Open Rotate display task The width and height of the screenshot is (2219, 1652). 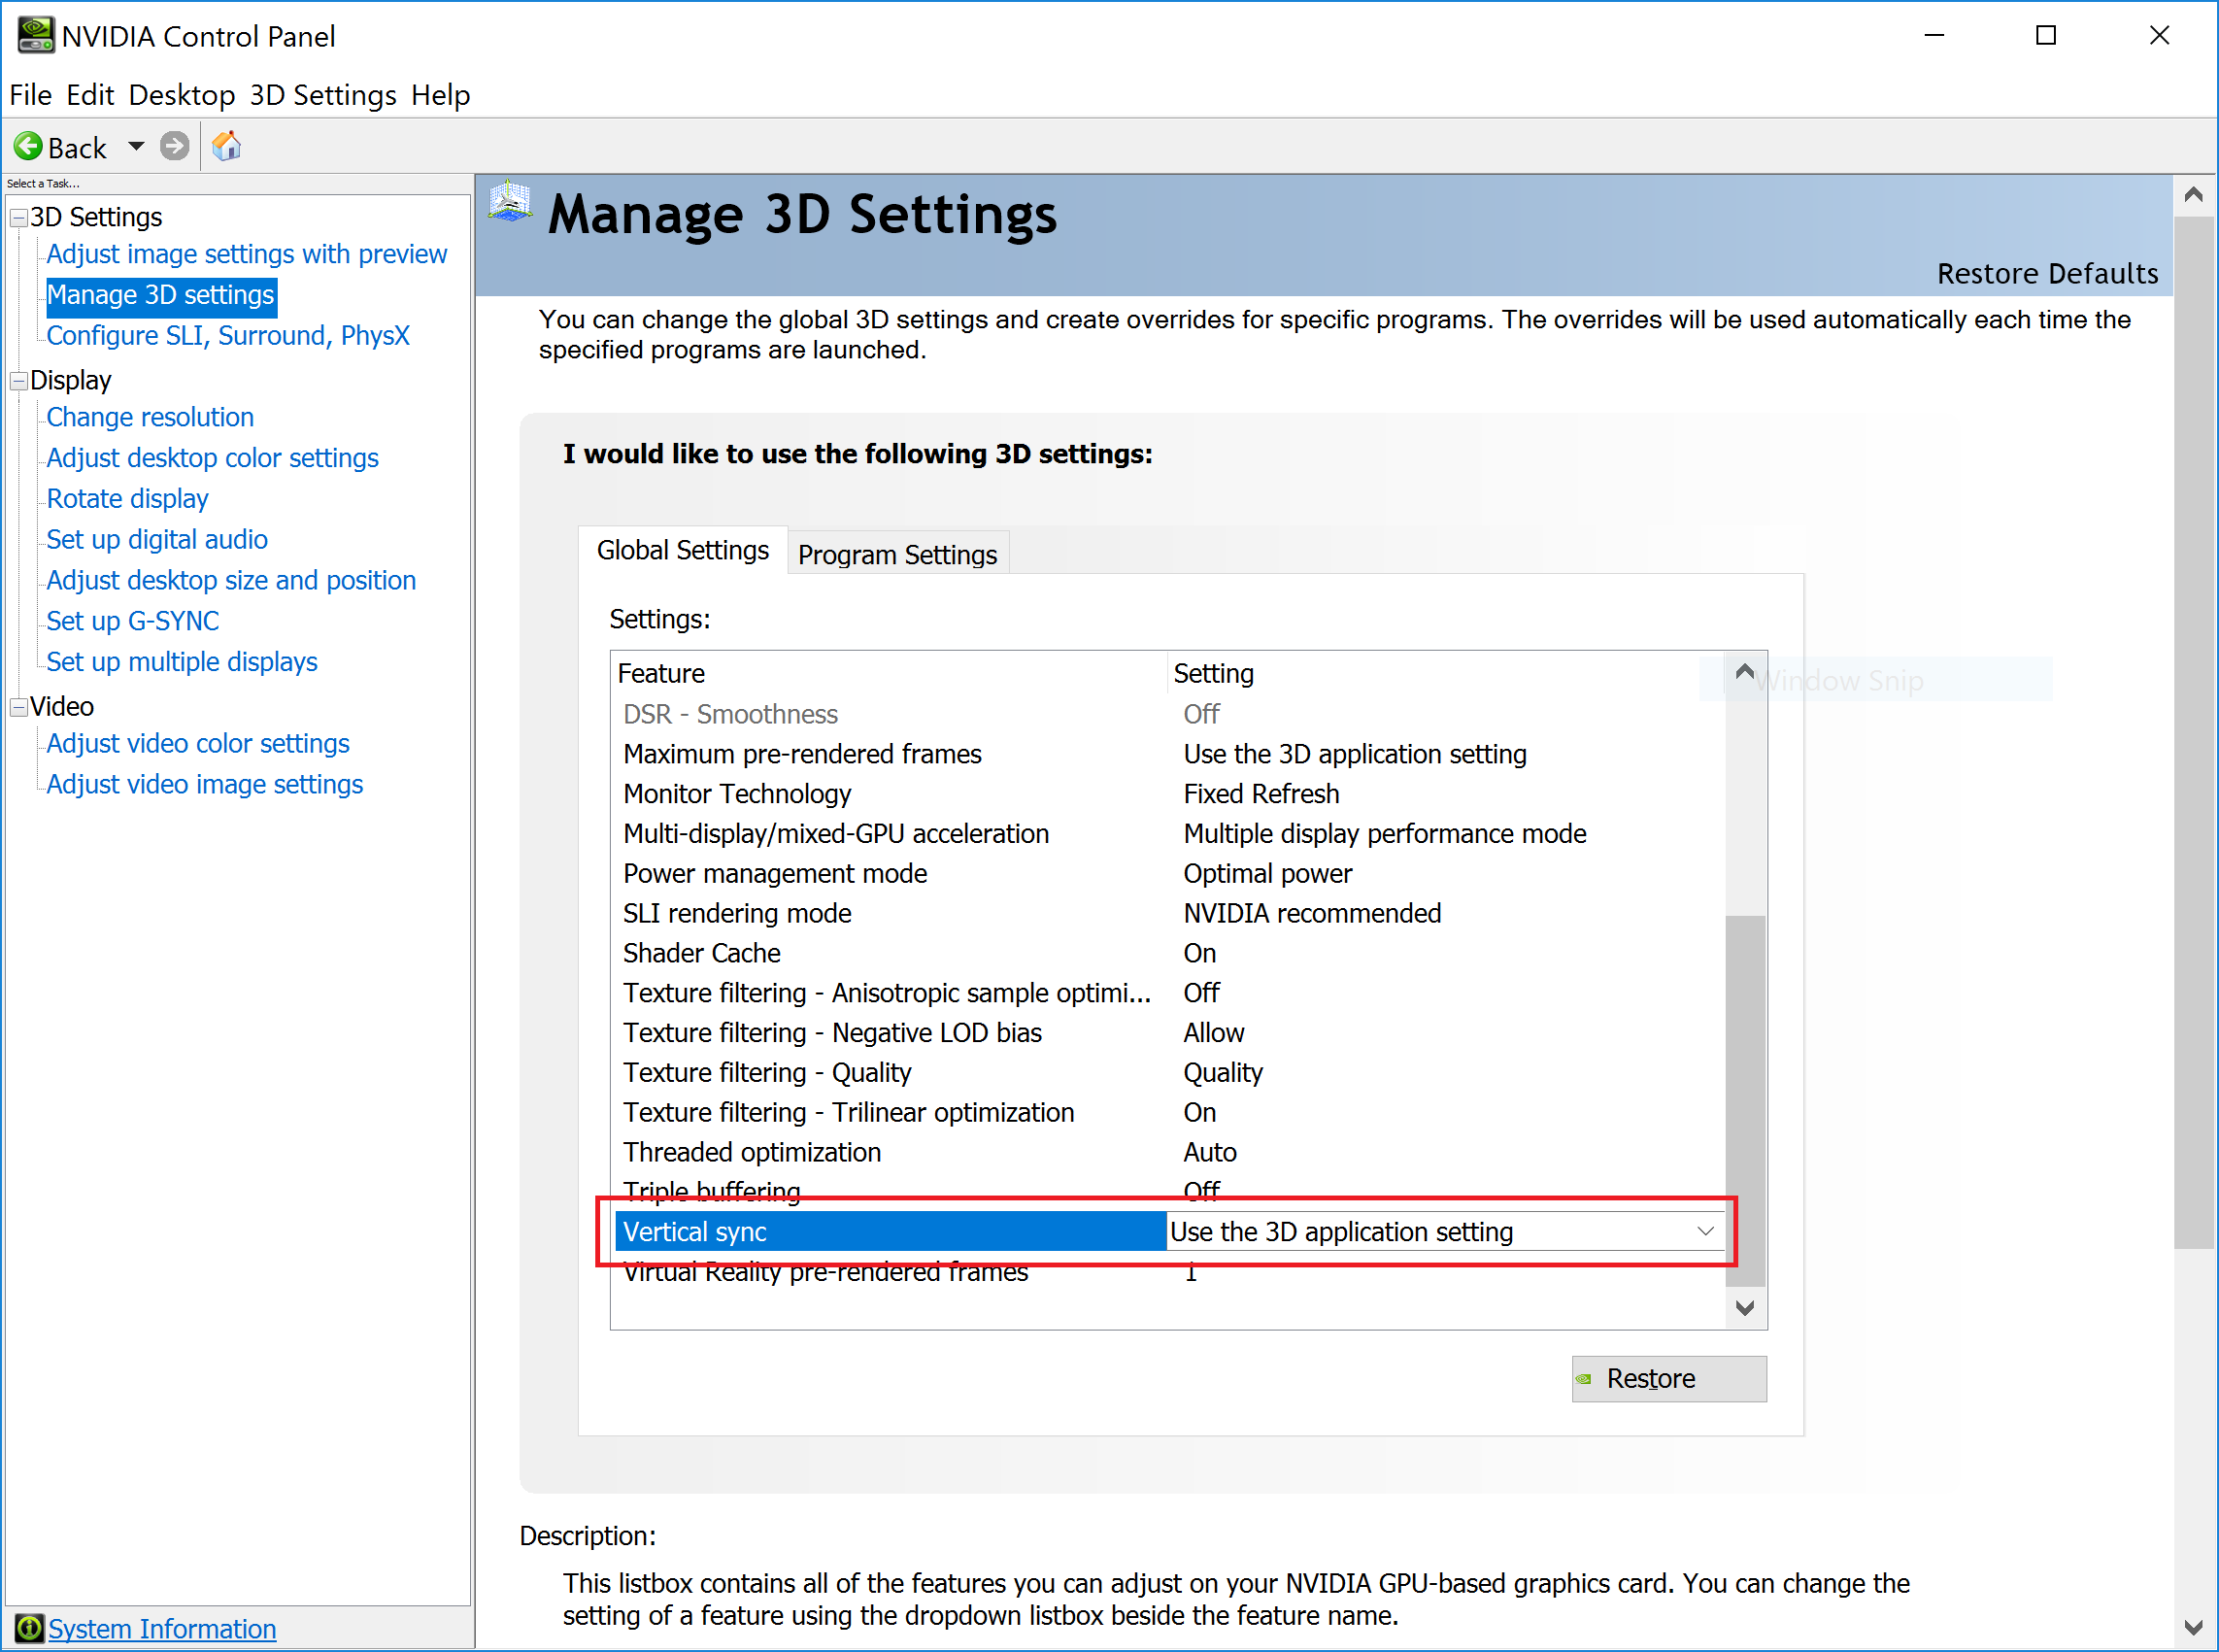127,499
